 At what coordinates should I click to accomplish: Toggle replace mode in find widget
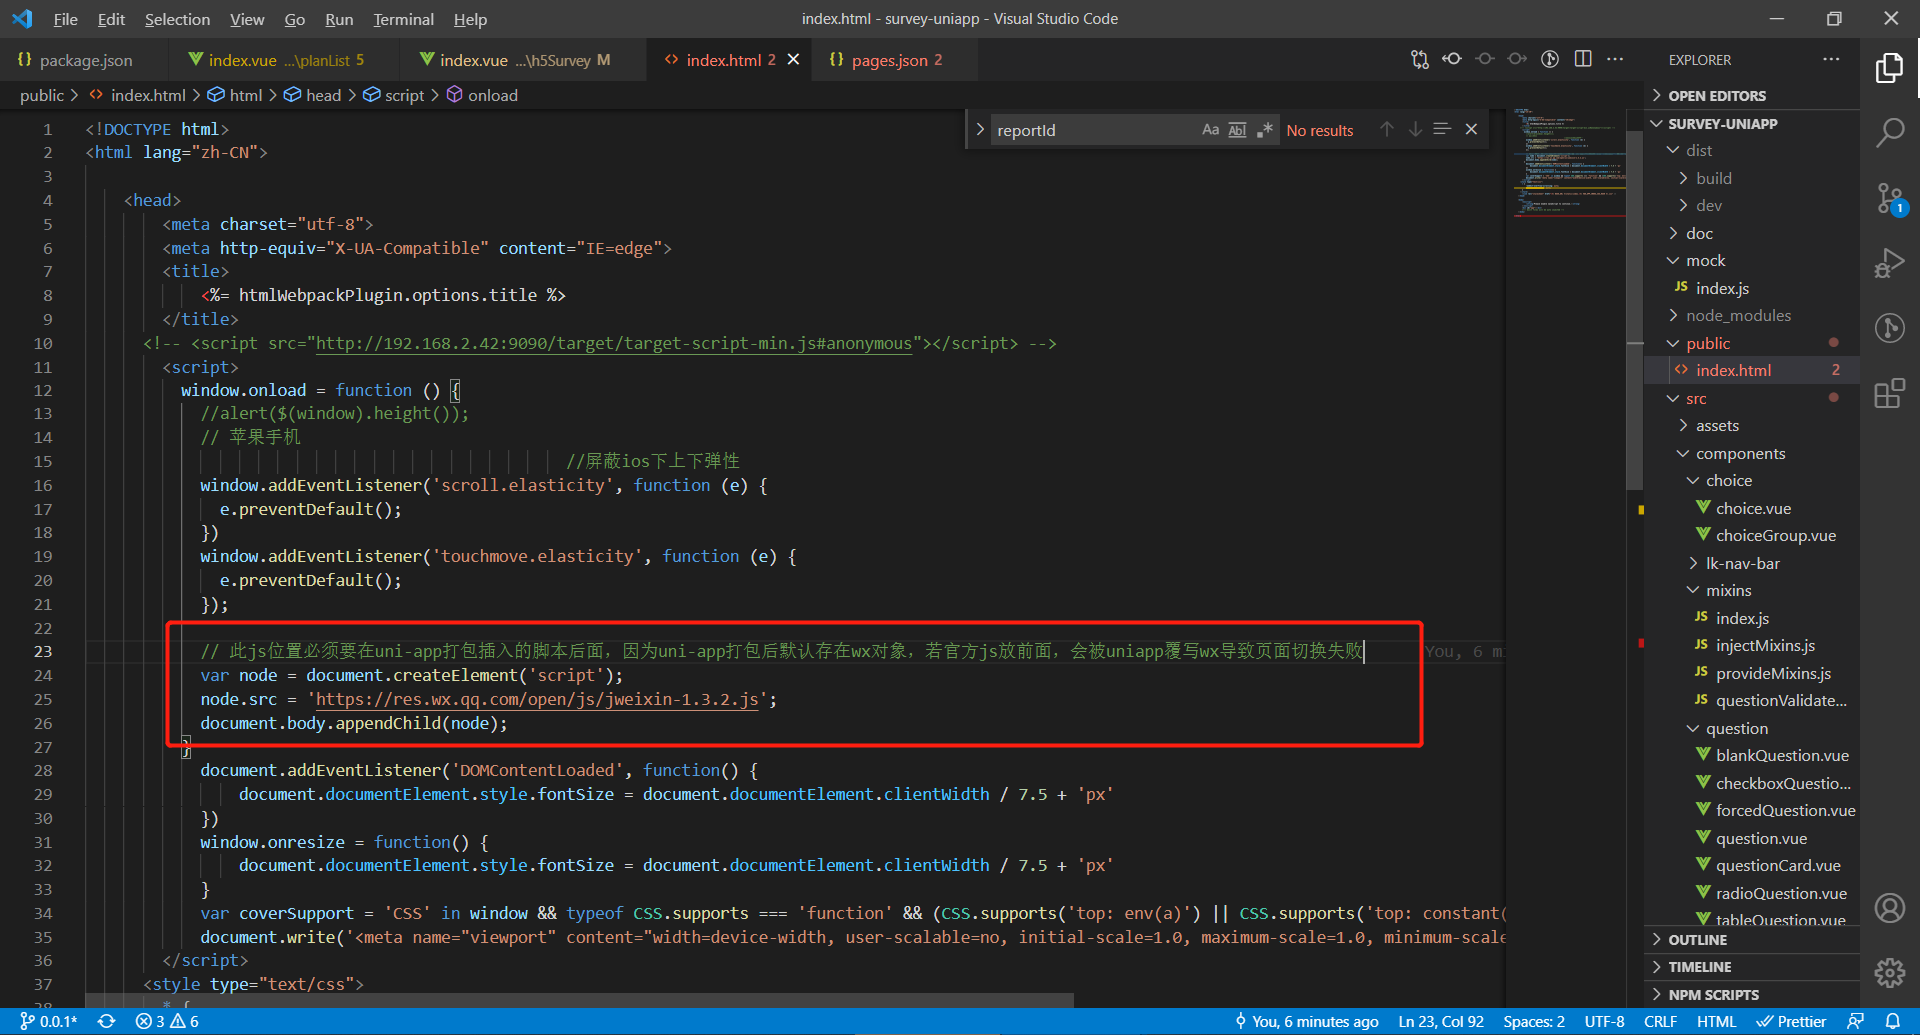(980, 129)
